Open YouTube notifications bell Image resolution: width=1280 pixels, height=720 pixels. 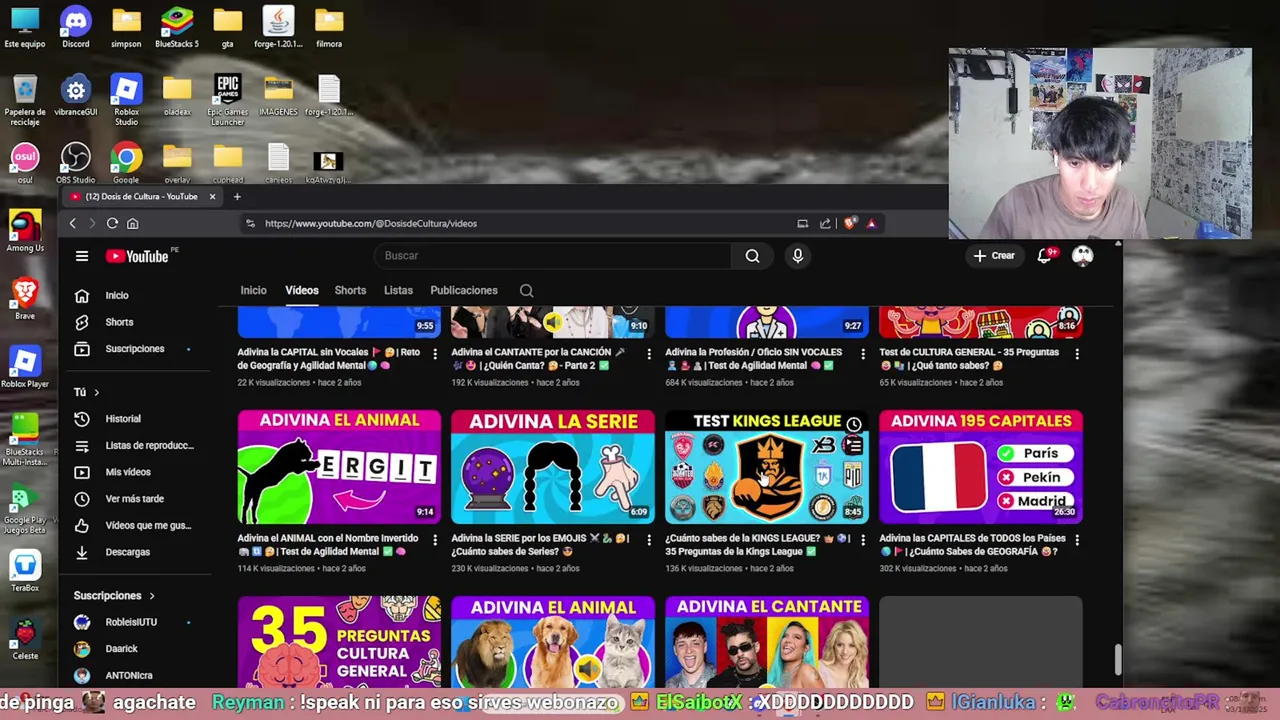click(x=1045, y=256)
